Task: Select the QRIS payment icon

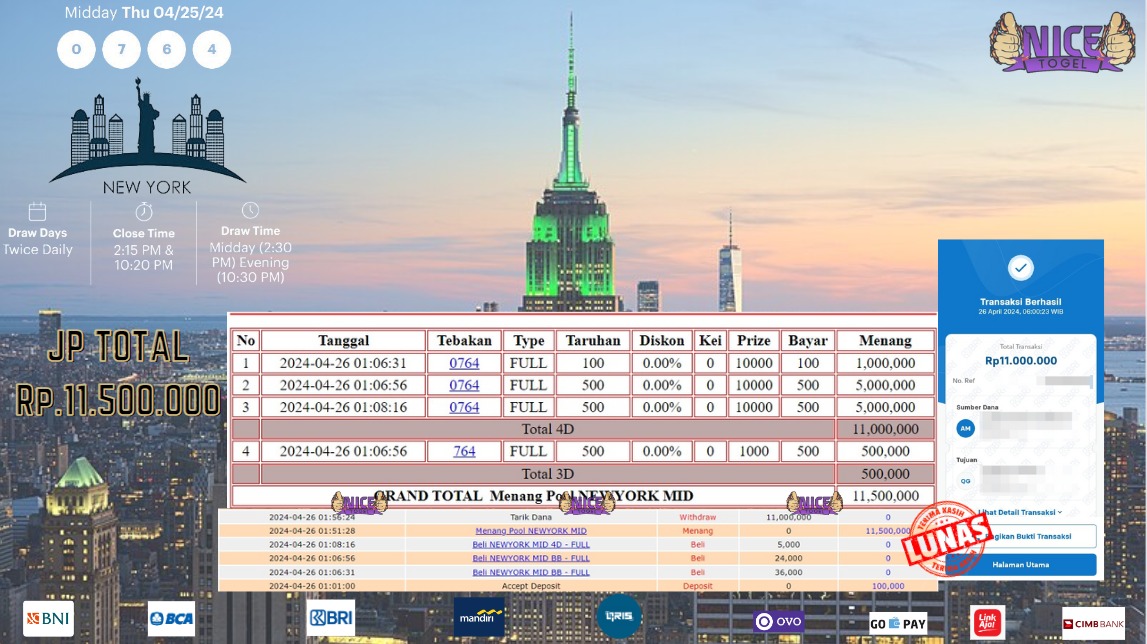Action: click(x=618, y=616)
